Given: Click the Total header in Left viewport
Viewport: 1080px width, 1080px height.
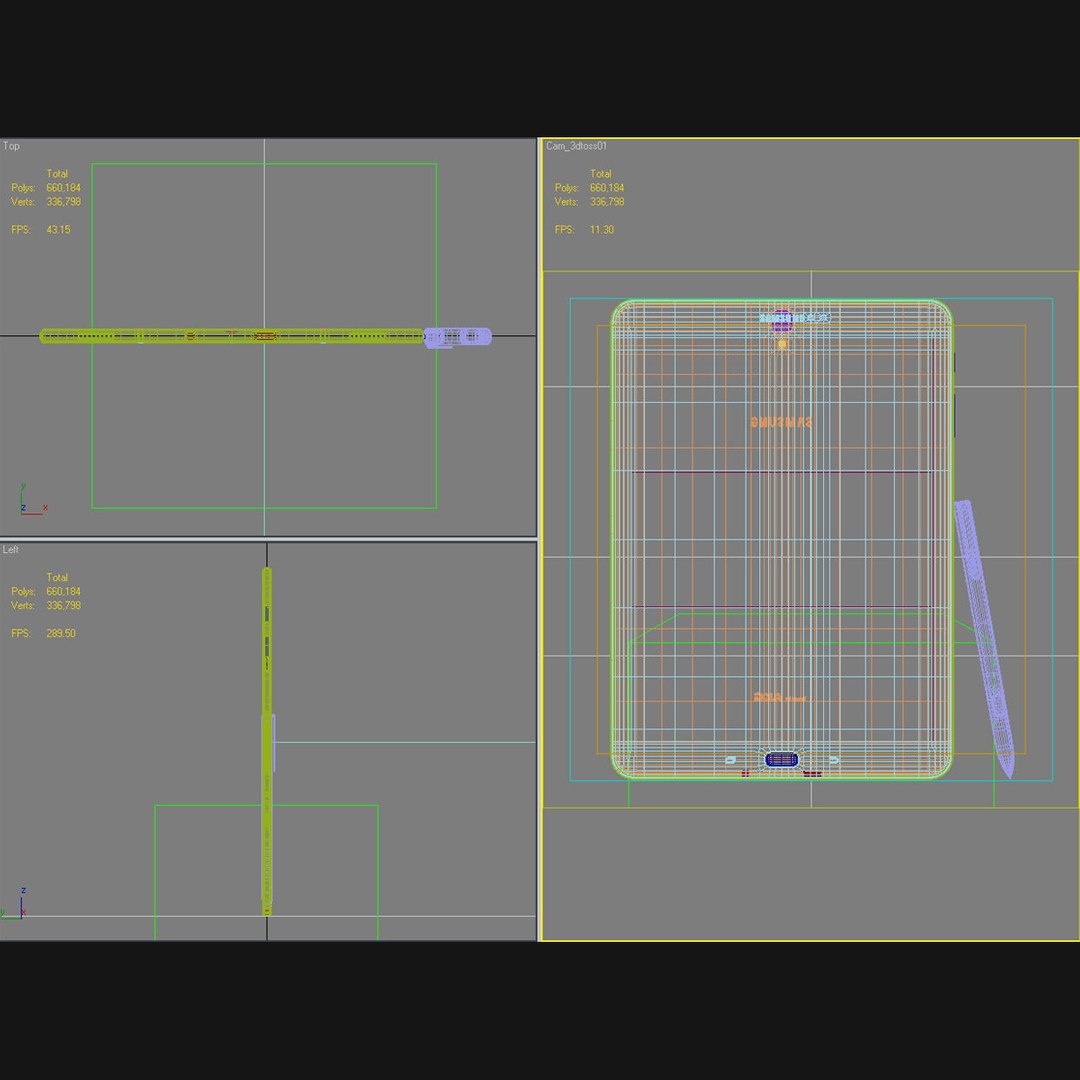Looking at the screenshot, I should click(x=57, y=577).
